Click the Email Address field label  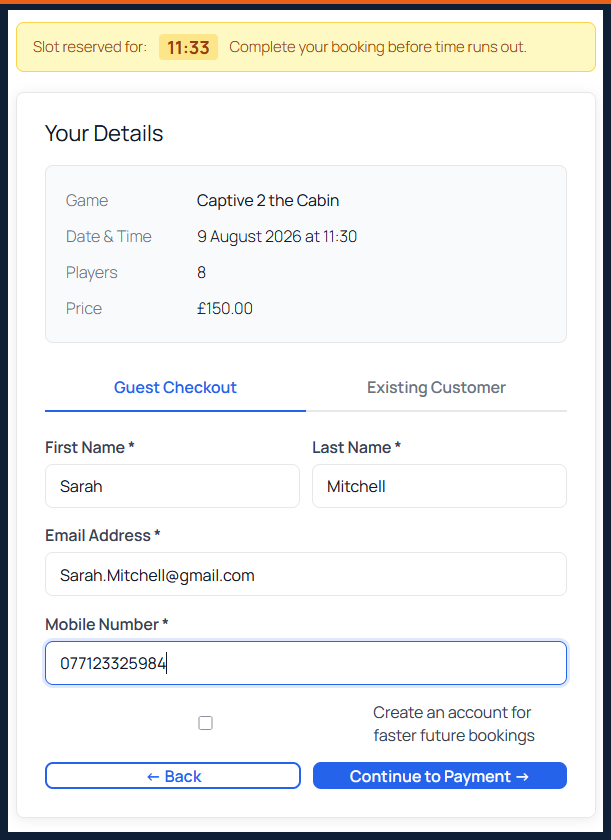[103, 535]
